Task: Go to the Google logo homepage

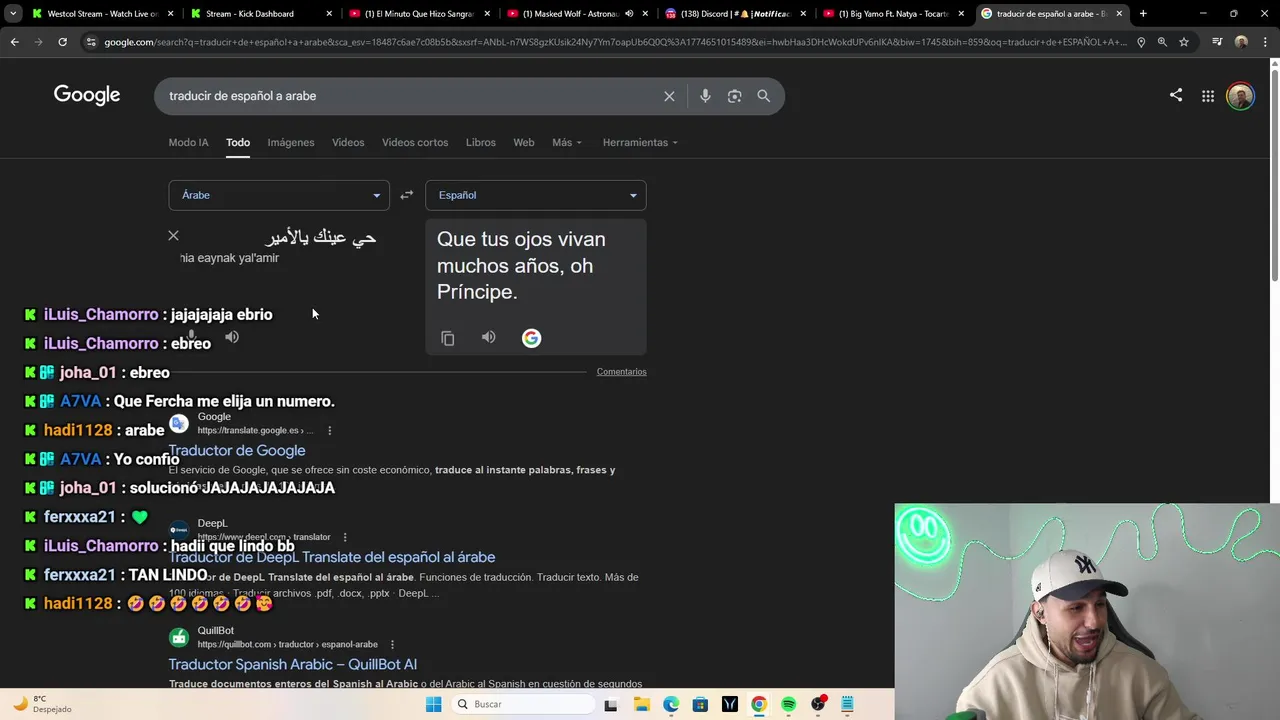Action: [87, 95]
